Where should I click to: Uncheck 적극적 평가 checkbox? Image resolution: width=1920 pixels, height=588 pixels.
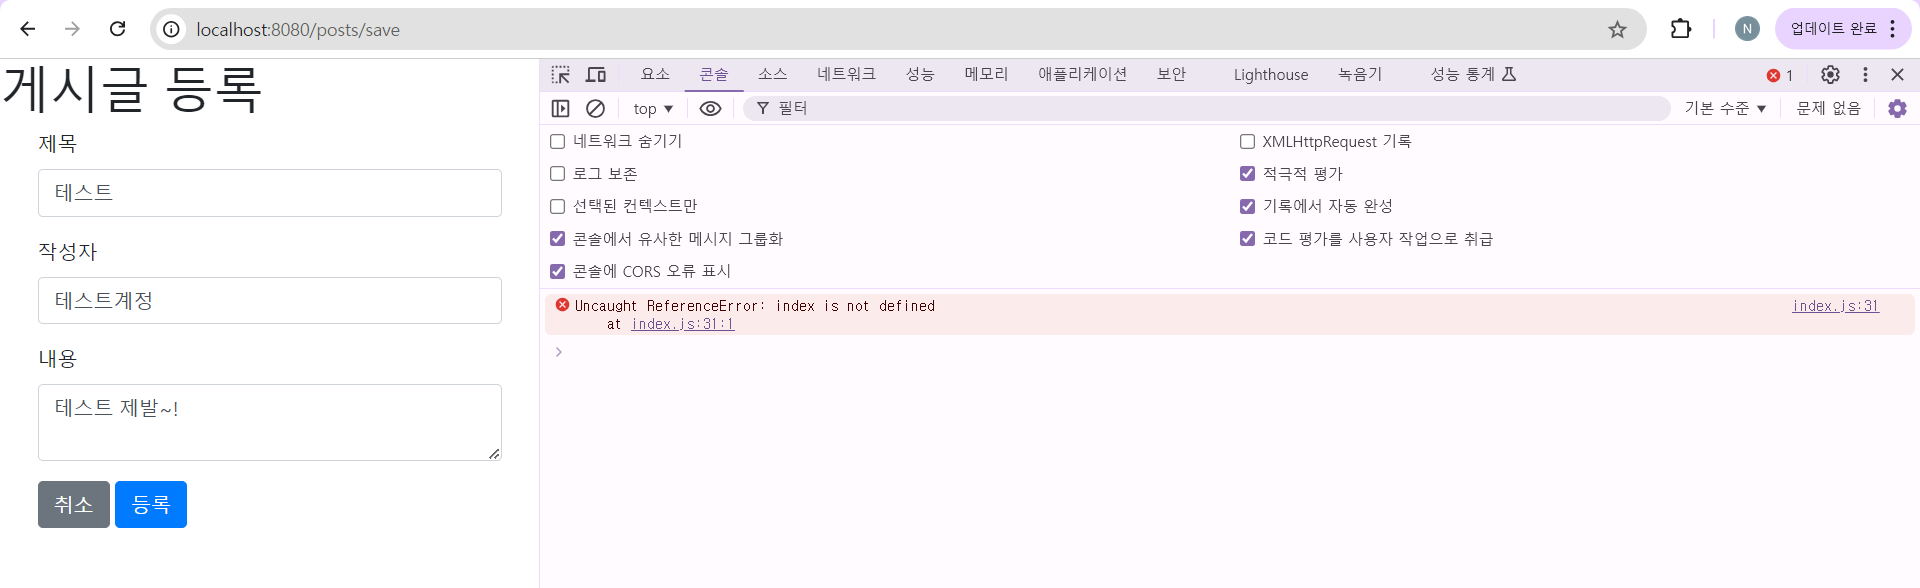coord(1247,174)
